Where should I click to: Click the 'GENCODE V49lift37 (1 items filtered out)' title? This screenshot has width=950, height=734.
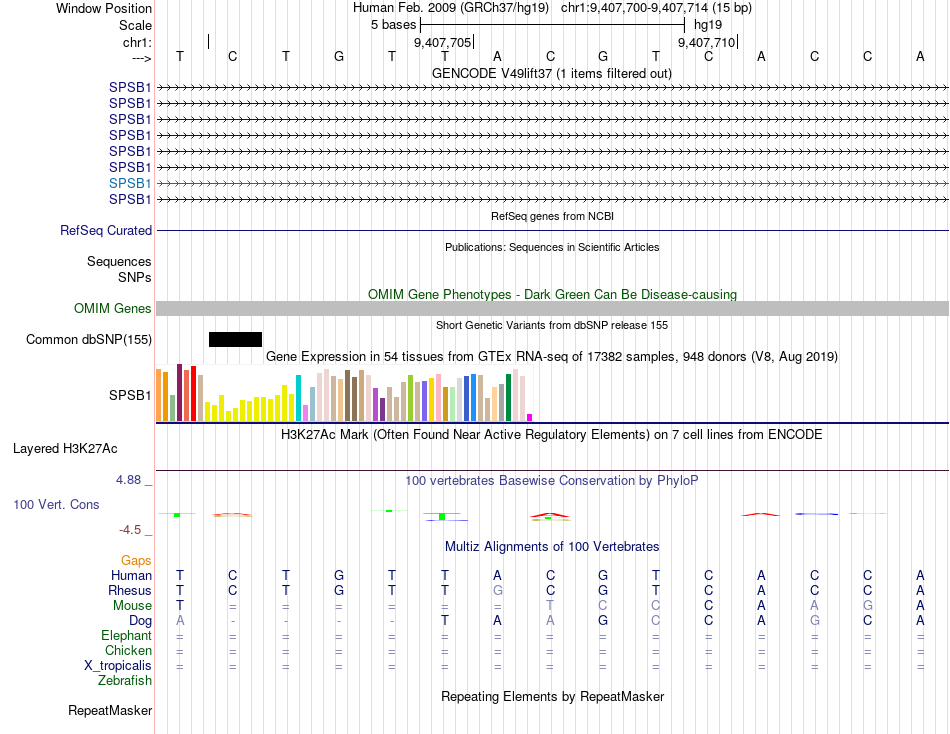(x=552, y=73)
